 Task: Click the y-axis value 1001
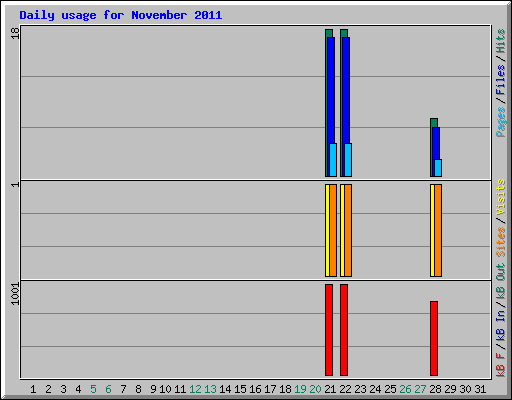[15, 294]
